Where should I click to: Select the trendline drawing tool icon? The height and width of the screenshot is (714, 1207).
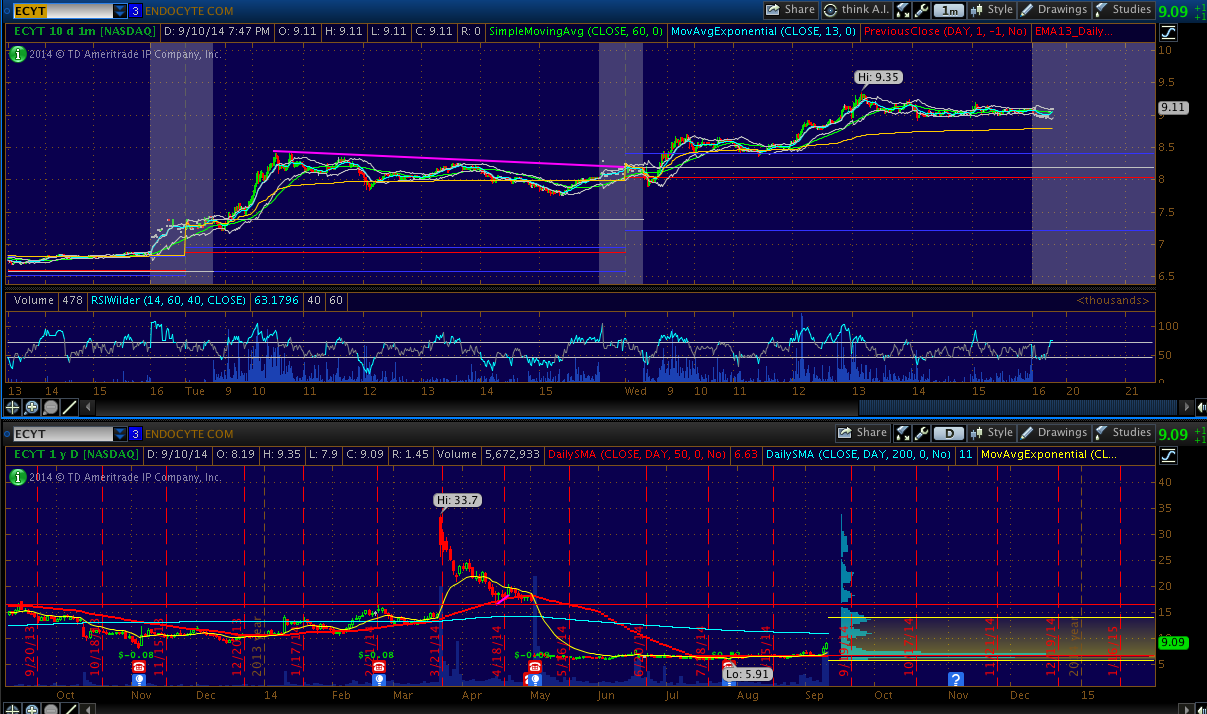click(69, 408)
